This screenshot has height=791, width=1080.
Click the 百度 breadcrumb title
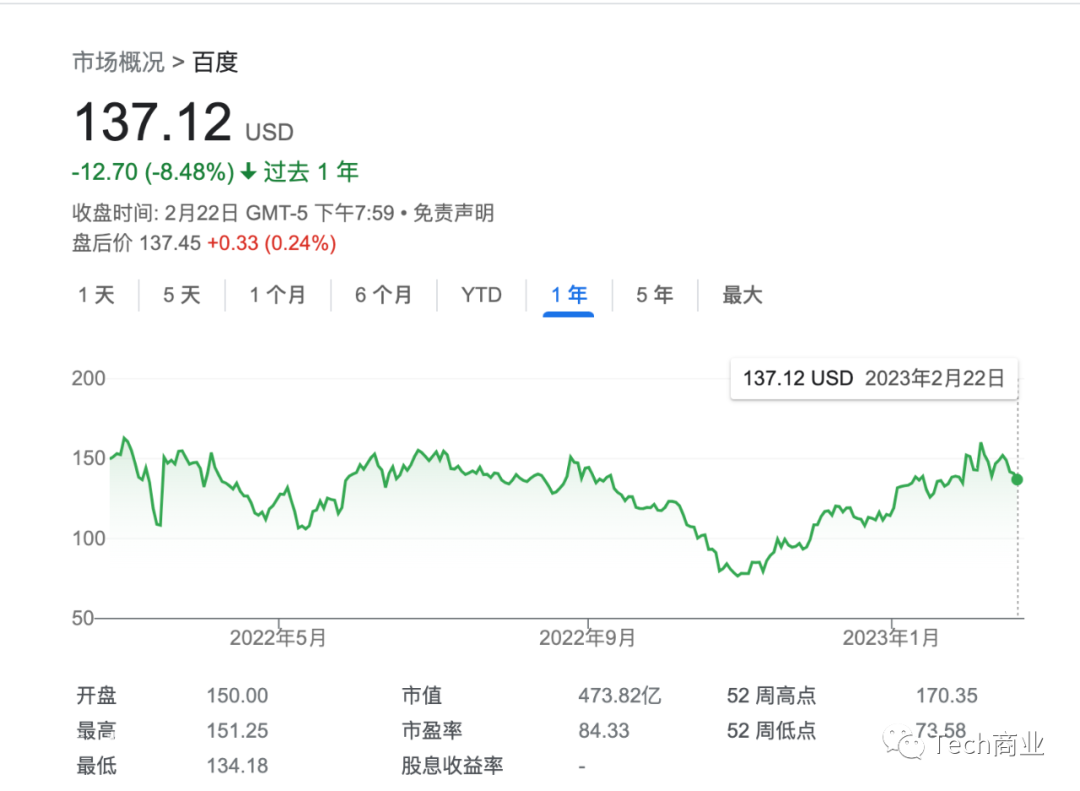click(x=216, y=62)
